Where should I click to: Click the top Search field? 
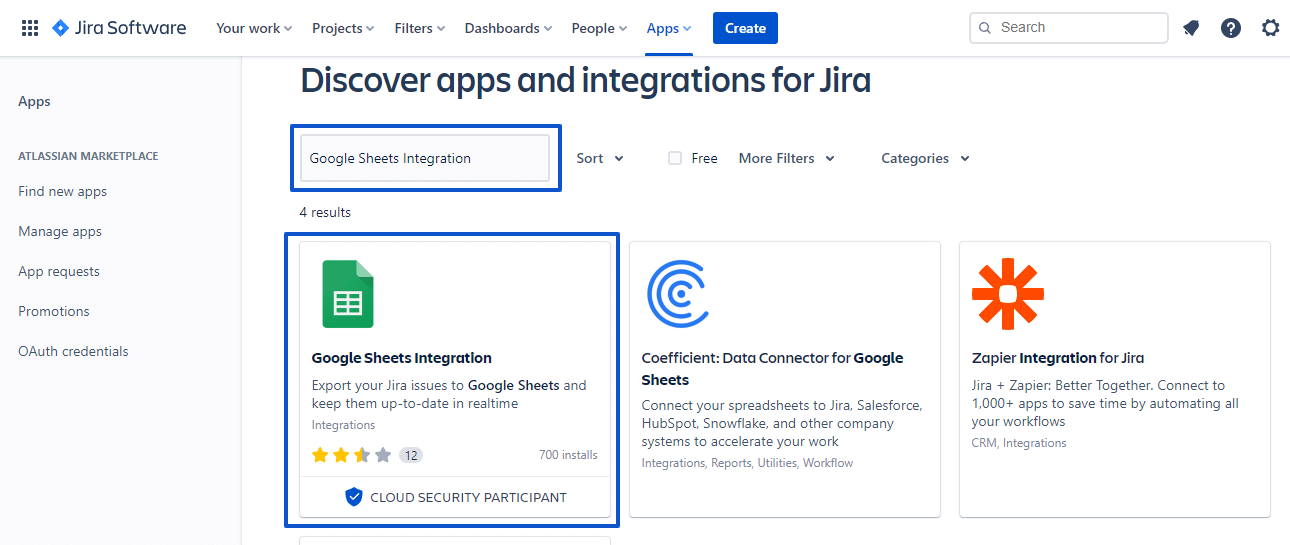coord(1068,28)
